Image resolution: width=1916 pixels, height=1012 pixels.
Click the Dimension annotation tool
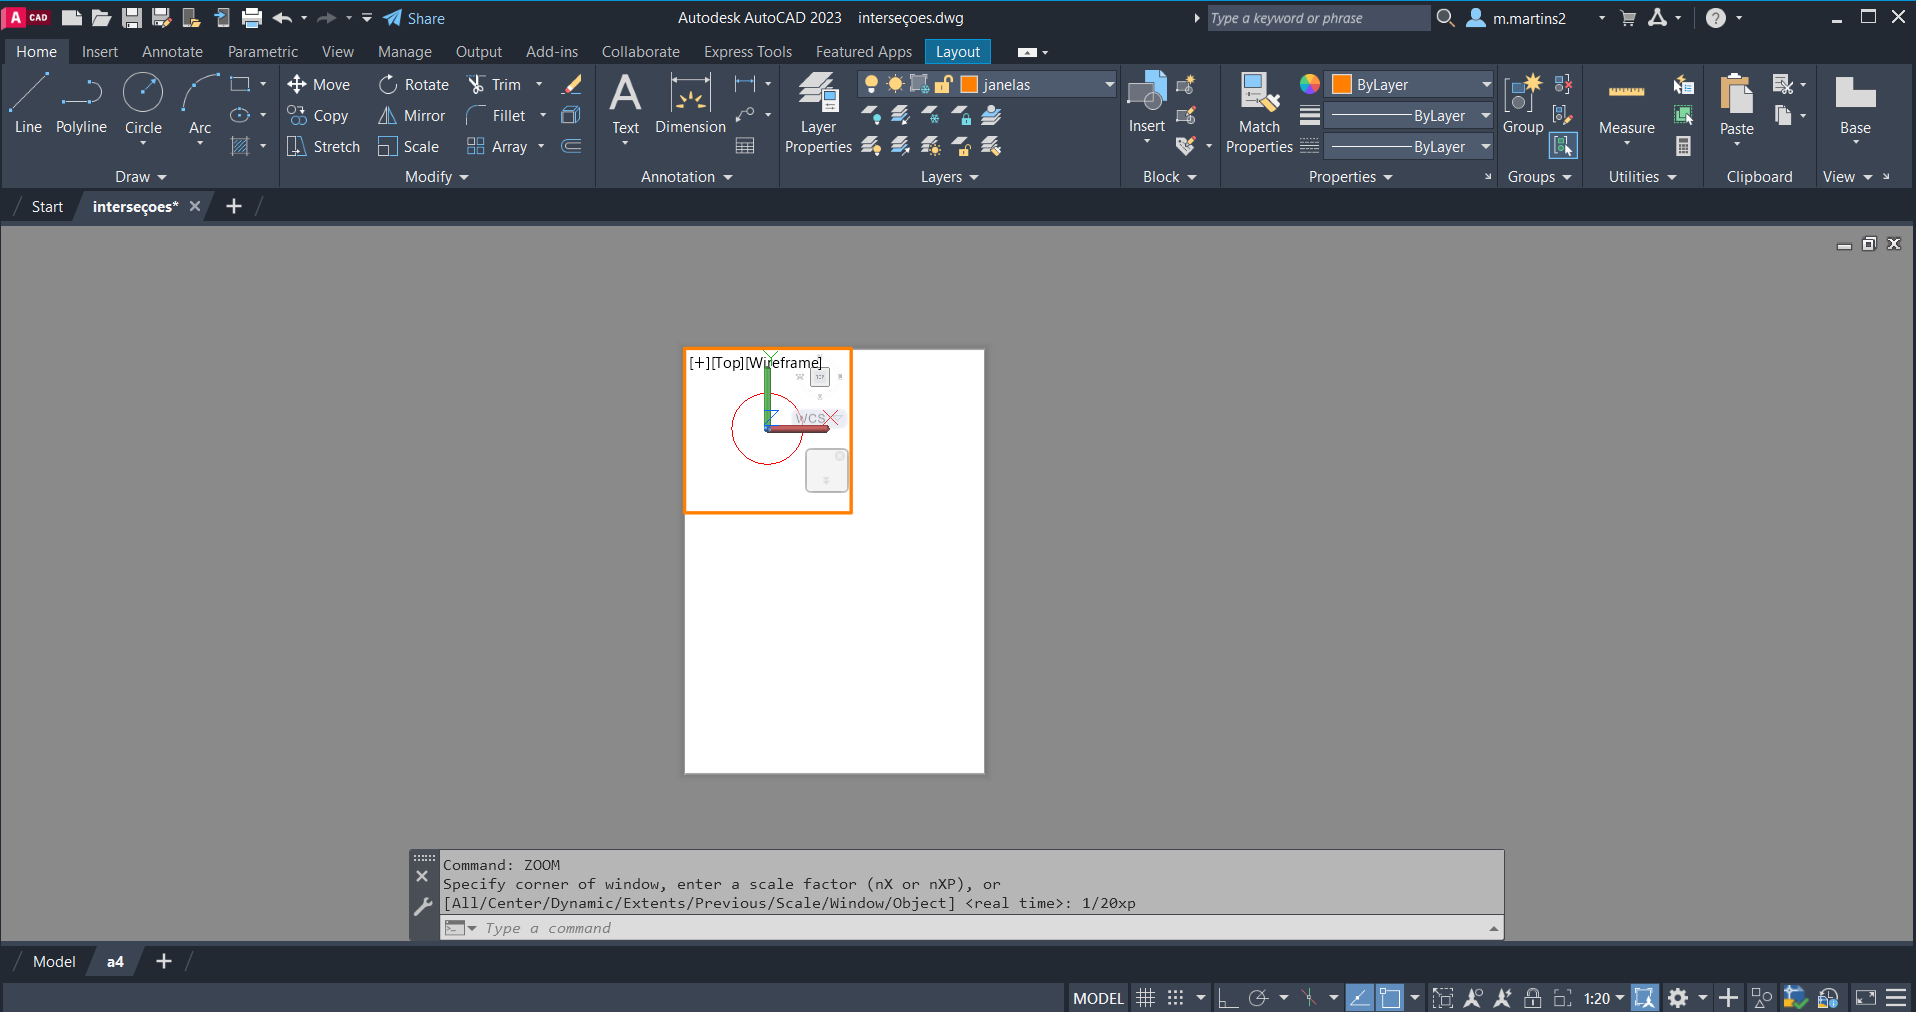(690, 104)
